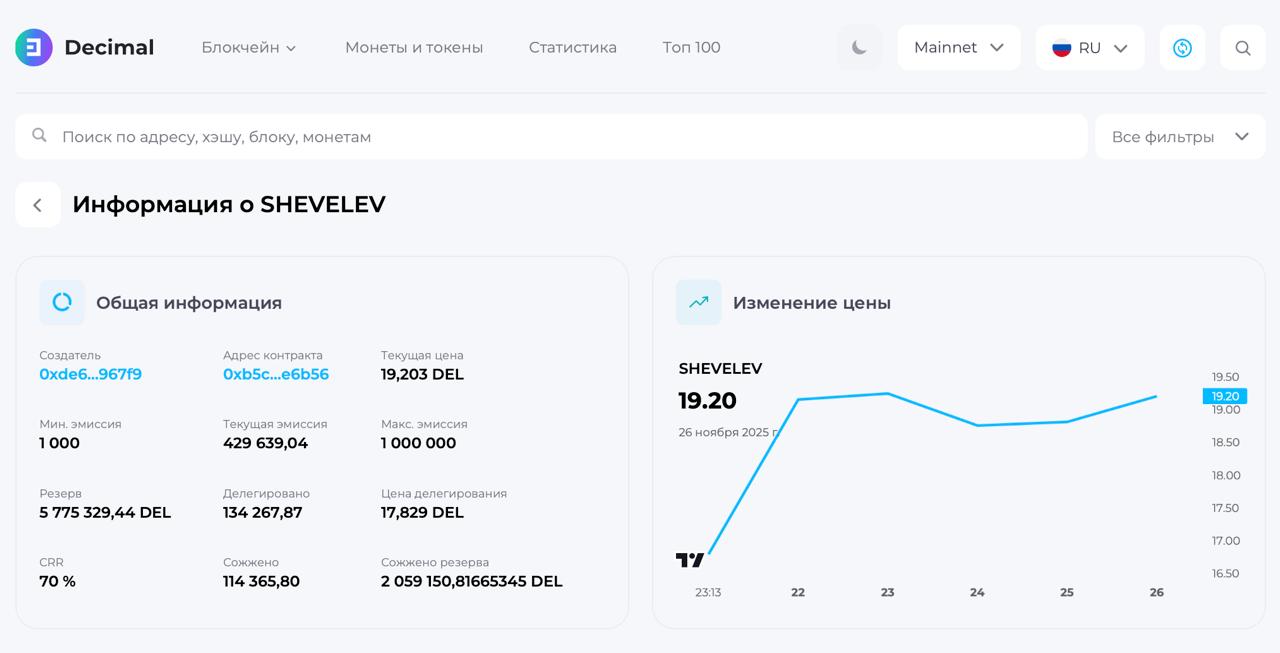Image resolution: width=1280 pixels, height=653 pixels.
Task: Click chart date label 26
Action: pos(1157,592)
